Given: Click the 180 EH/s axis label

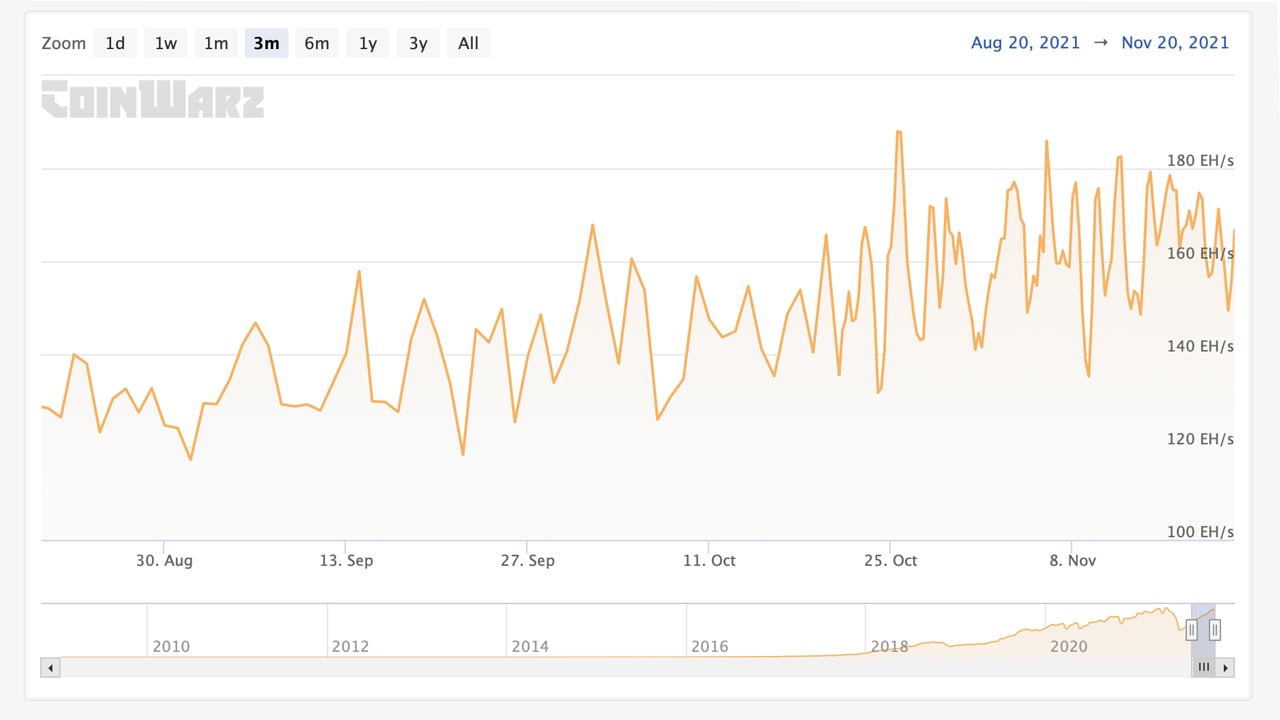Looking at the screenshot, I should (x=1200, y=161).
